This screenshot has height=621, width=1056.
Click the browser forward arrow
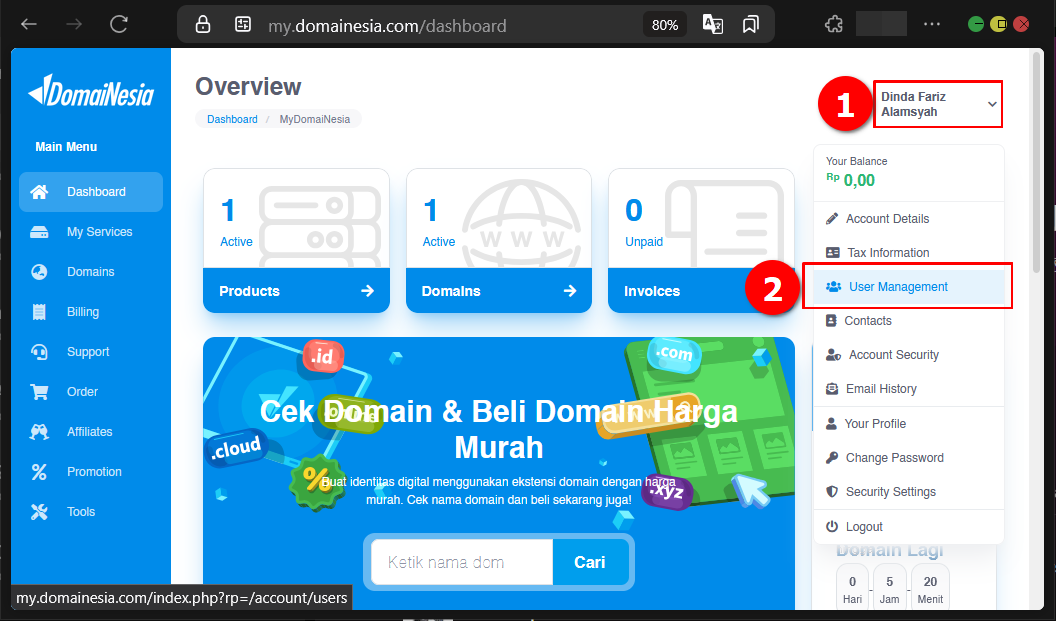coord(74,25)
